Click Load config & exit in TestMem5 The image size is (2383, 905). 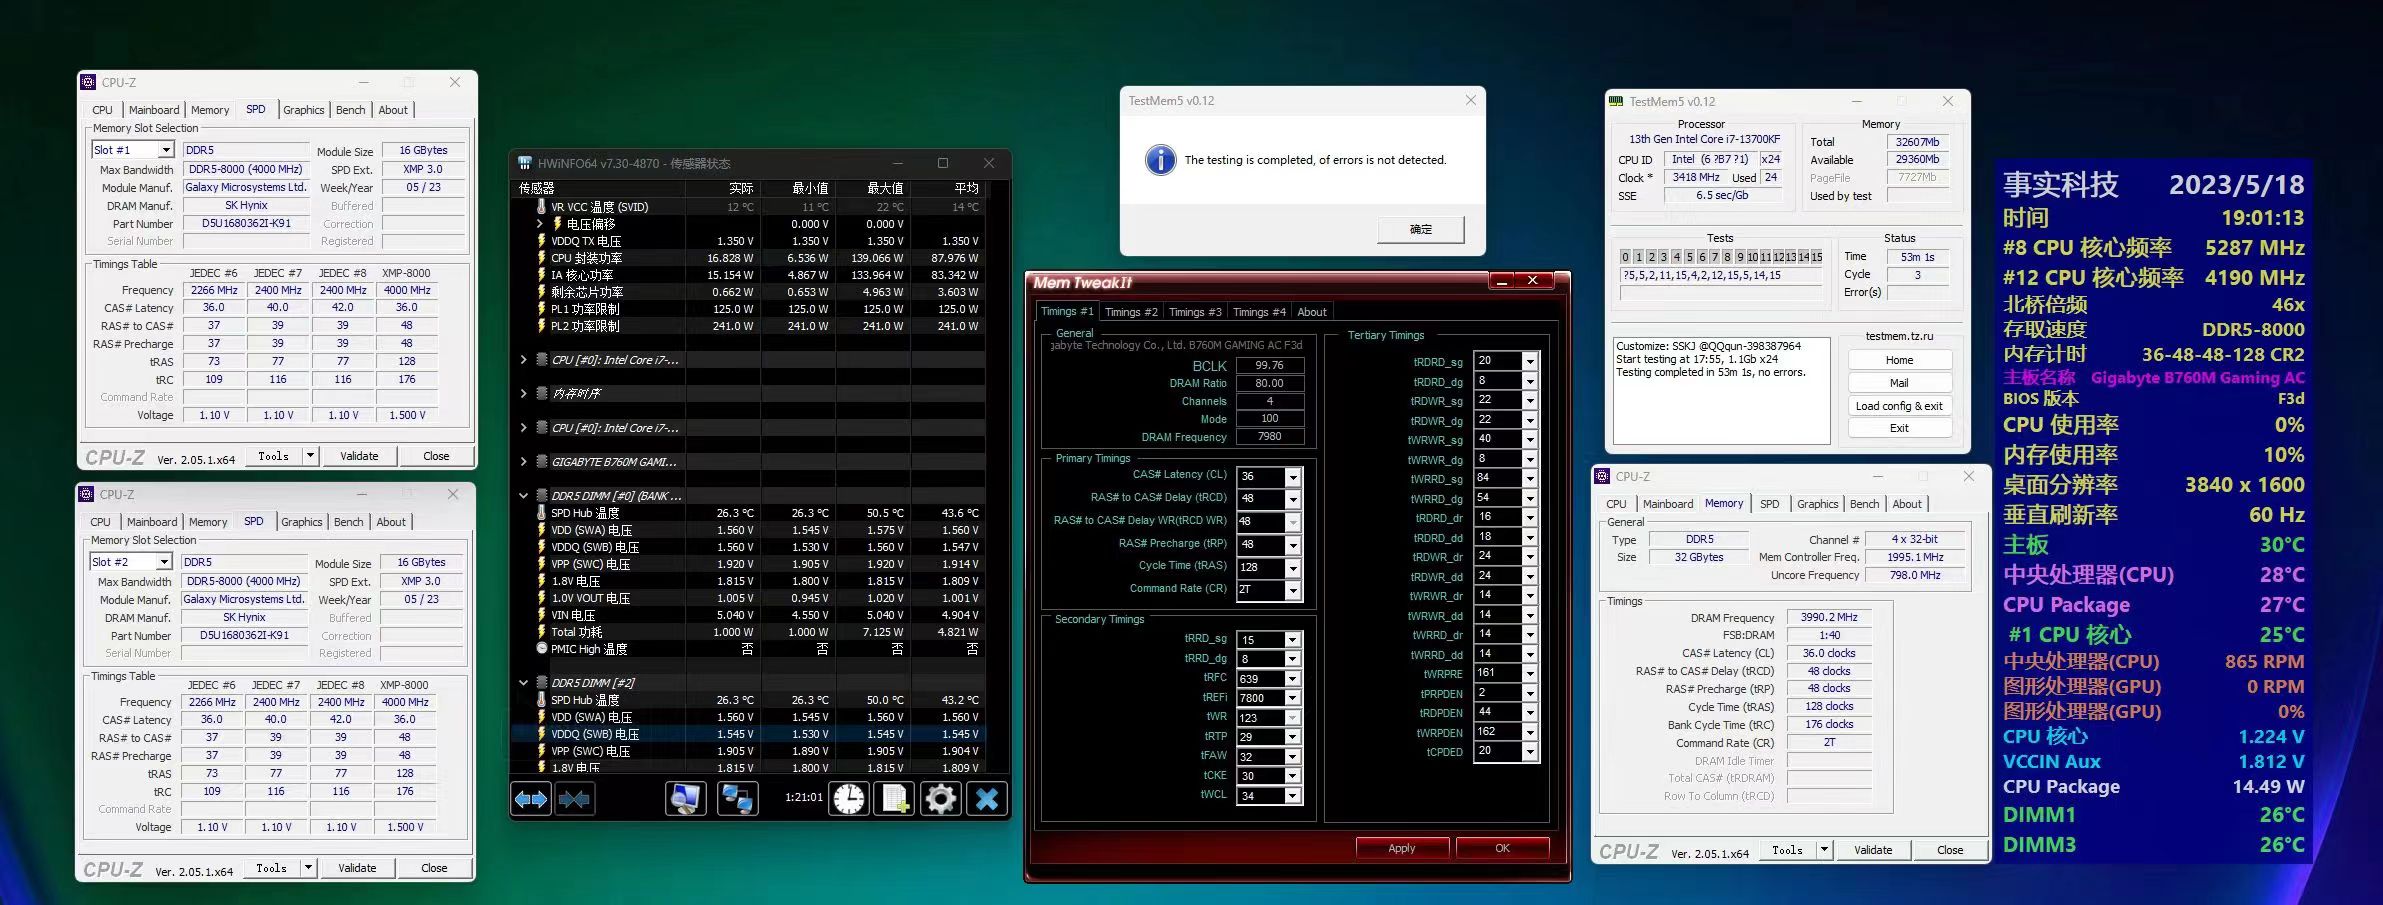[1898, 405]
